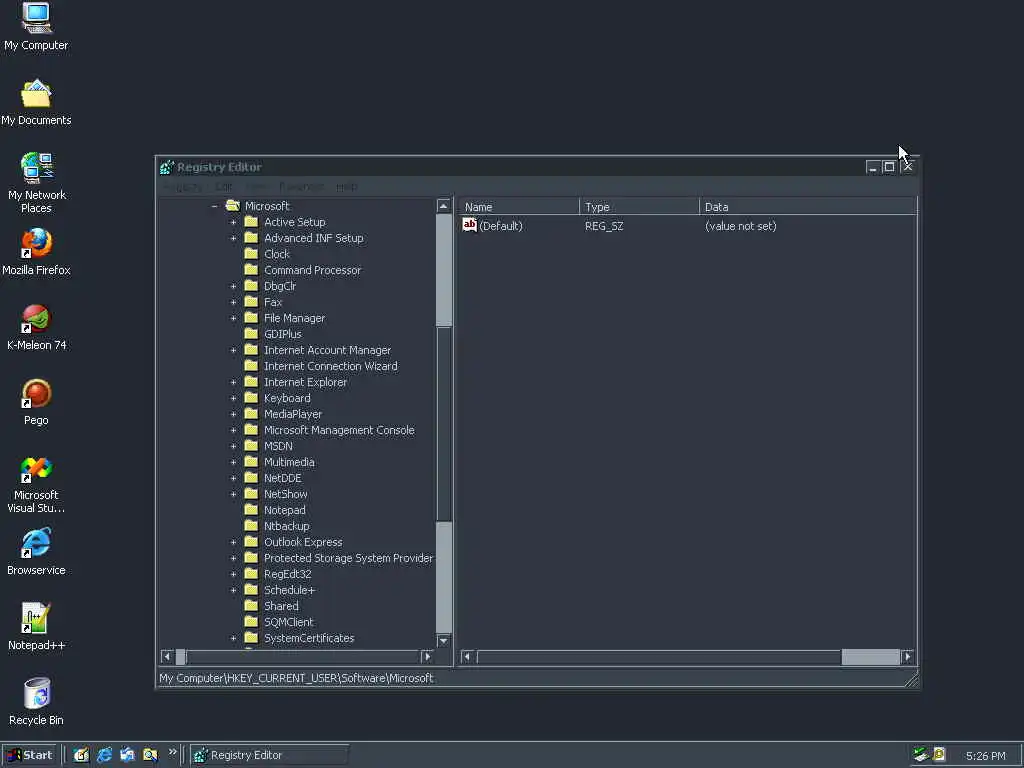Click the Microsoft open folder icon
The width and height of the screenshot is (1024, 768).
(x=232, y=206)
